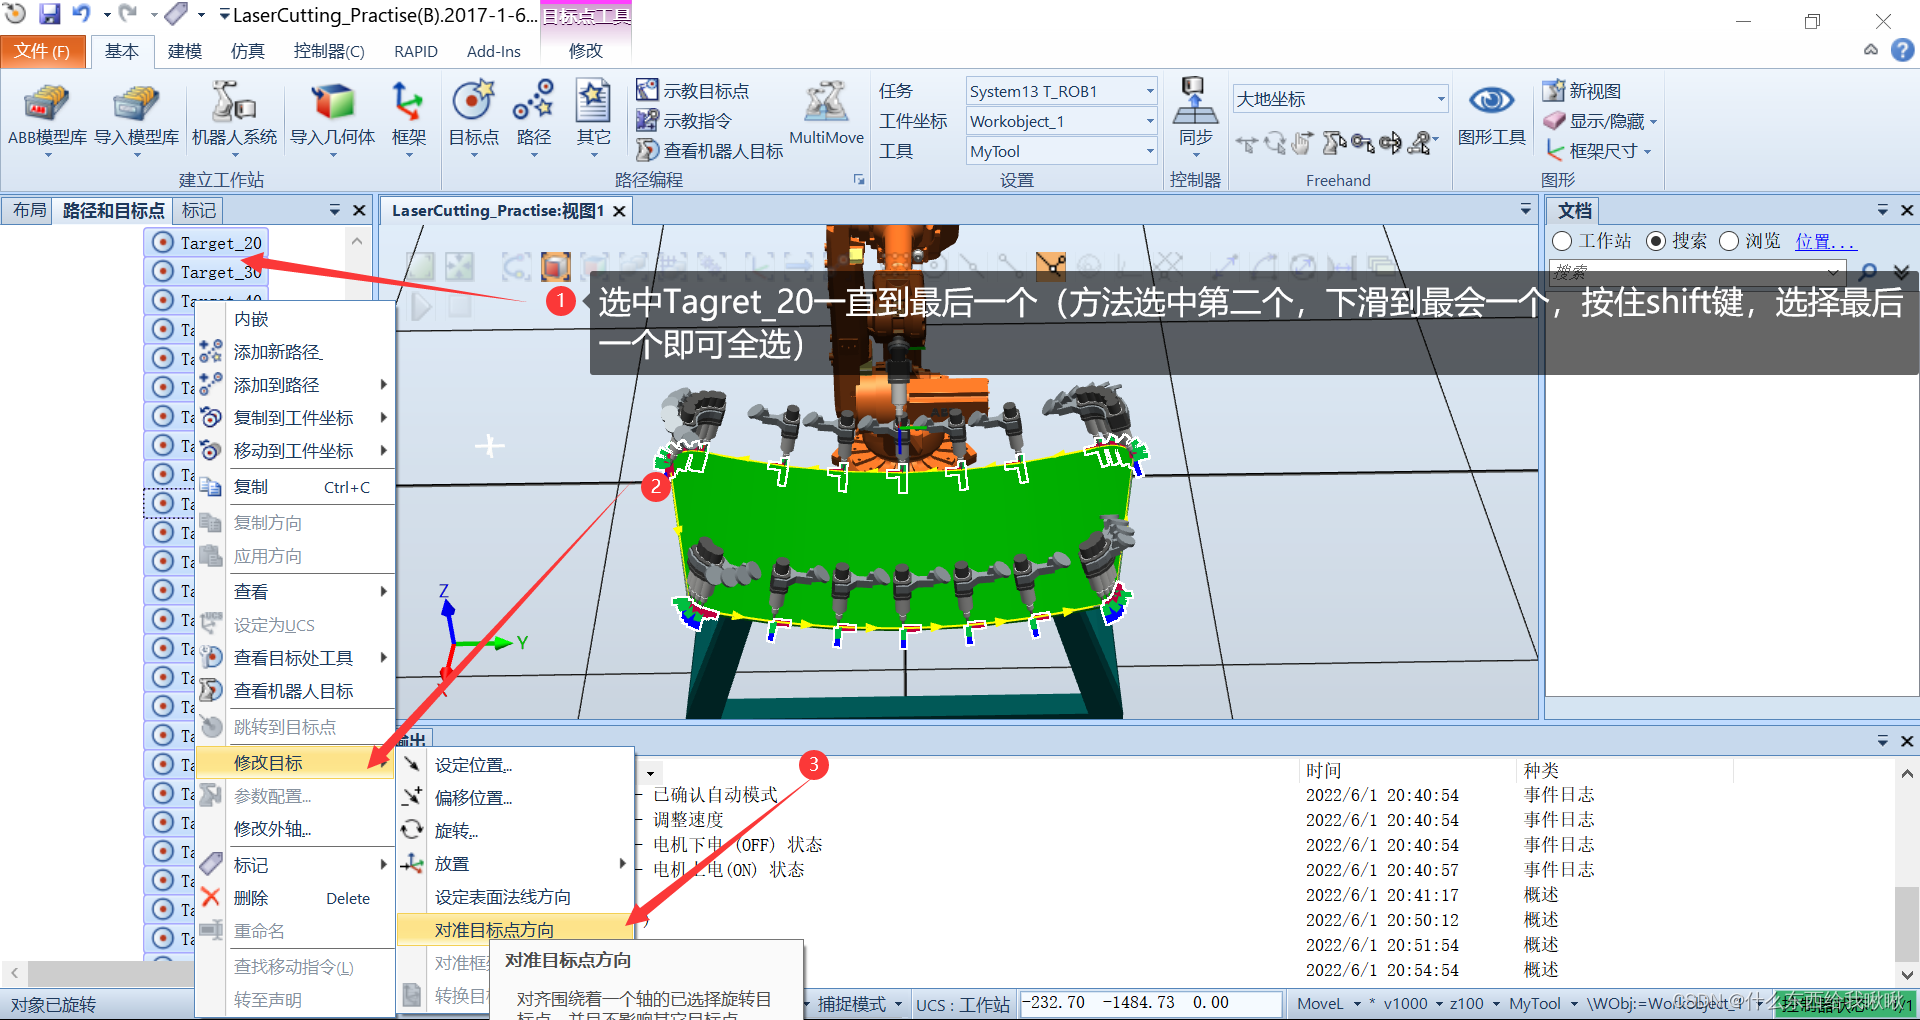Image resolution: width=1920 pixels, height=1020 pixels.
Task: Open the 框架 frame tool
Action: click(408, 118)
